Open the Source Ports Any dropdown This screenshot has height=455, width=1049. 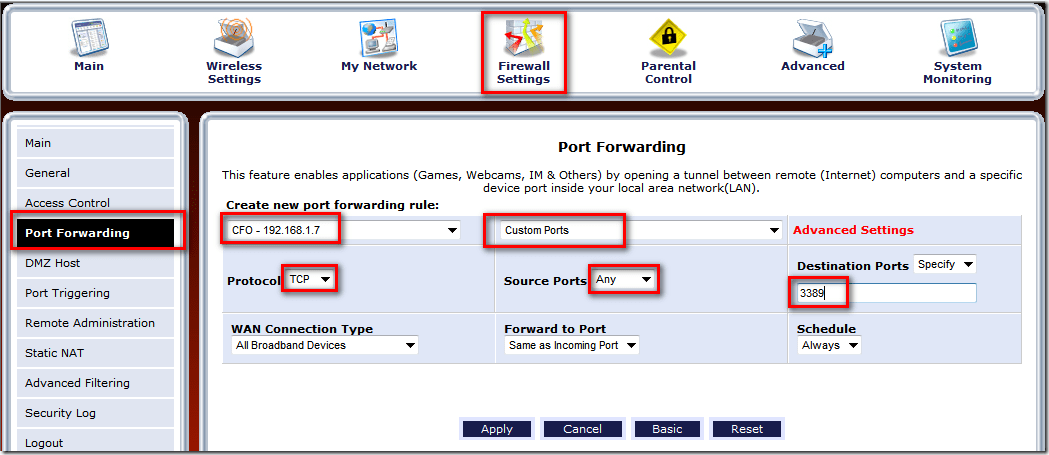624,280
